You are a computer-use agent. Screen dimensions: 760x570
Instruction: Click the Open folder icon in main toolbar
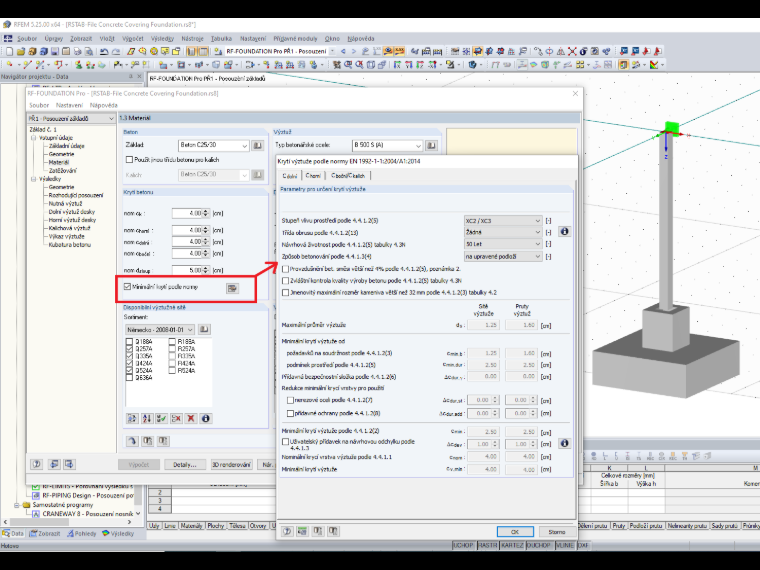pyautogui.click(x=20, y=51)
